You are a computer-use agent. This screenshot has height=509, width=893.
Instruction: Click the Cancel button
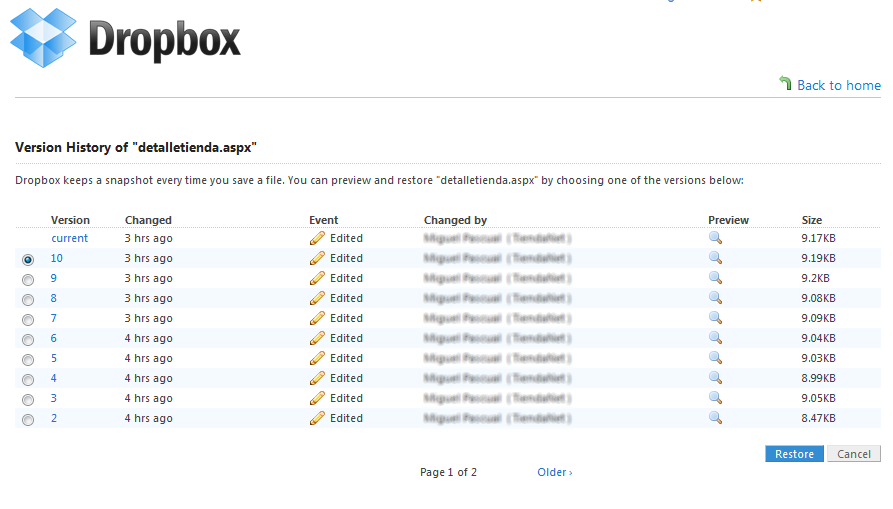click(854, 454)
